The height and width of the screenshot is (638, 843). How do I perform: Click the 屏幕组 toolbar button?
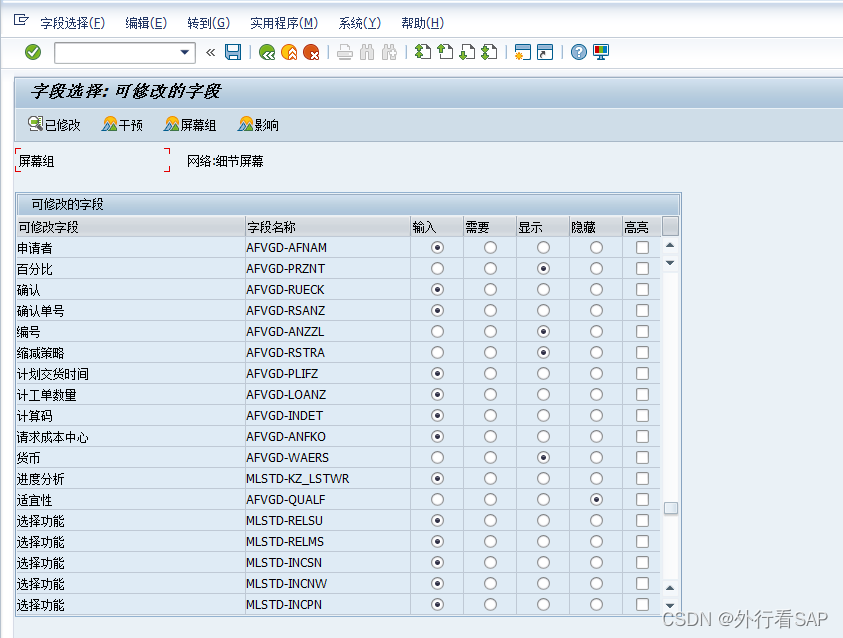pyautogui.click(x=190, y=125)
